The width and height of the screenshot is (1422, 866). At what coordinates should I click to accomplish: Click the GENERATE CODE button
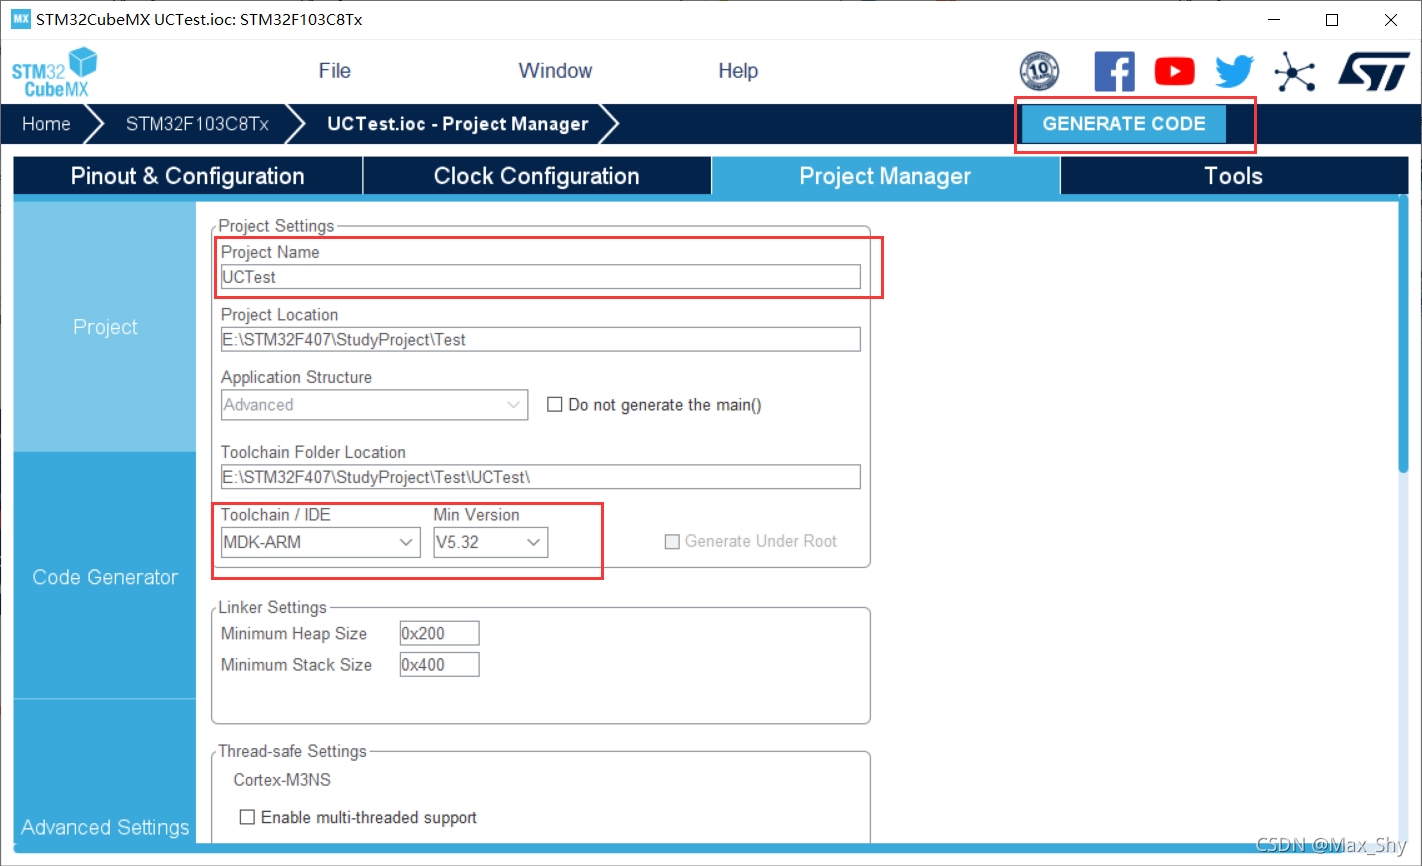1124,124
